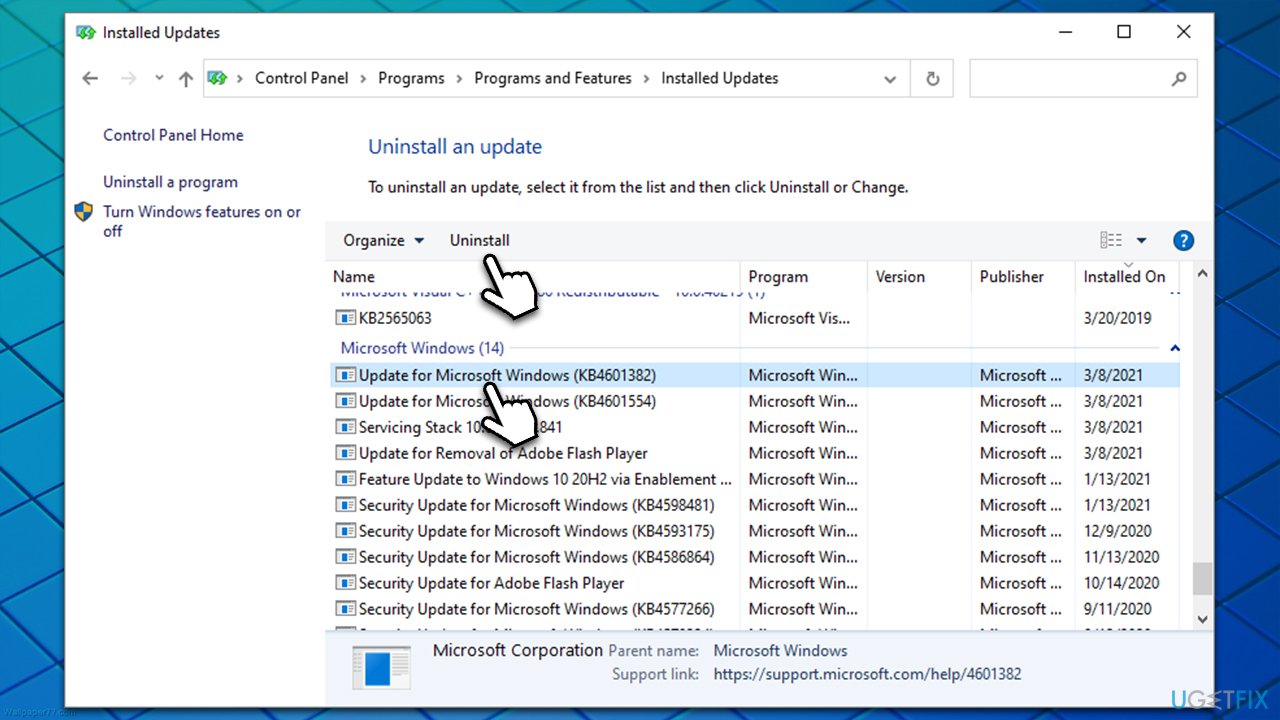Click the forward navigation arrow

(128, 78)
